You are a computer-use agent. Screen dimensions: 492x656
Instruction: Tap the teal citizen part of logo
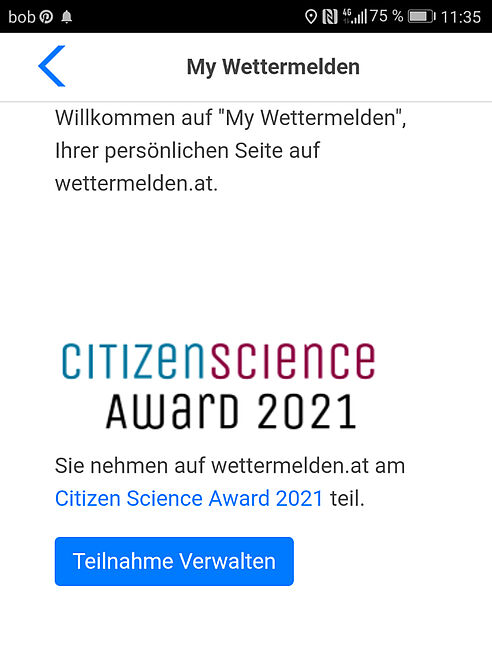tap(133, 361)
